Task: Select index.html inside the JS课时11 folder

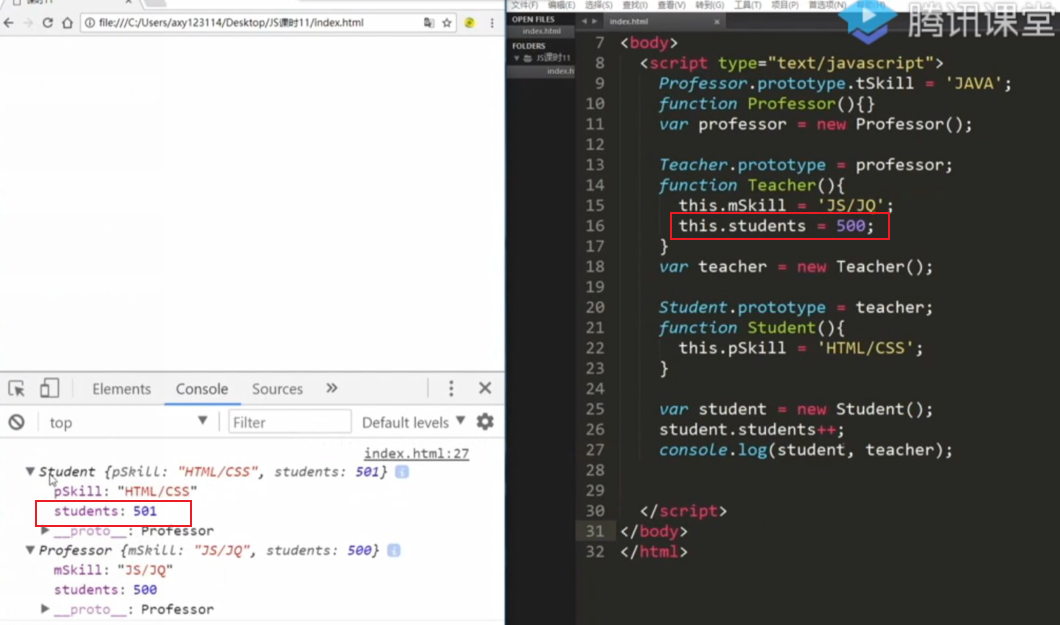Action: tap(560, 70)
